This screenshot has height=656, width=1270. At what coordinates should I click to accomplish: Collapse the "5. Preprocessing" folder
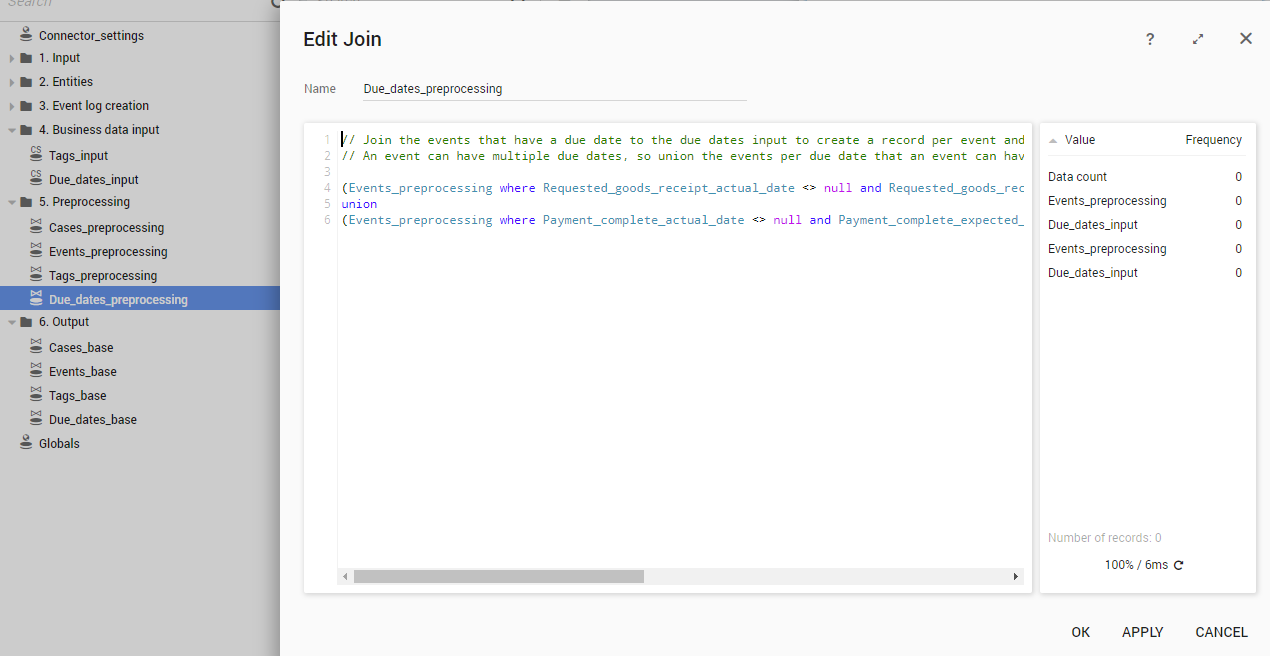(x=12, y=201)
